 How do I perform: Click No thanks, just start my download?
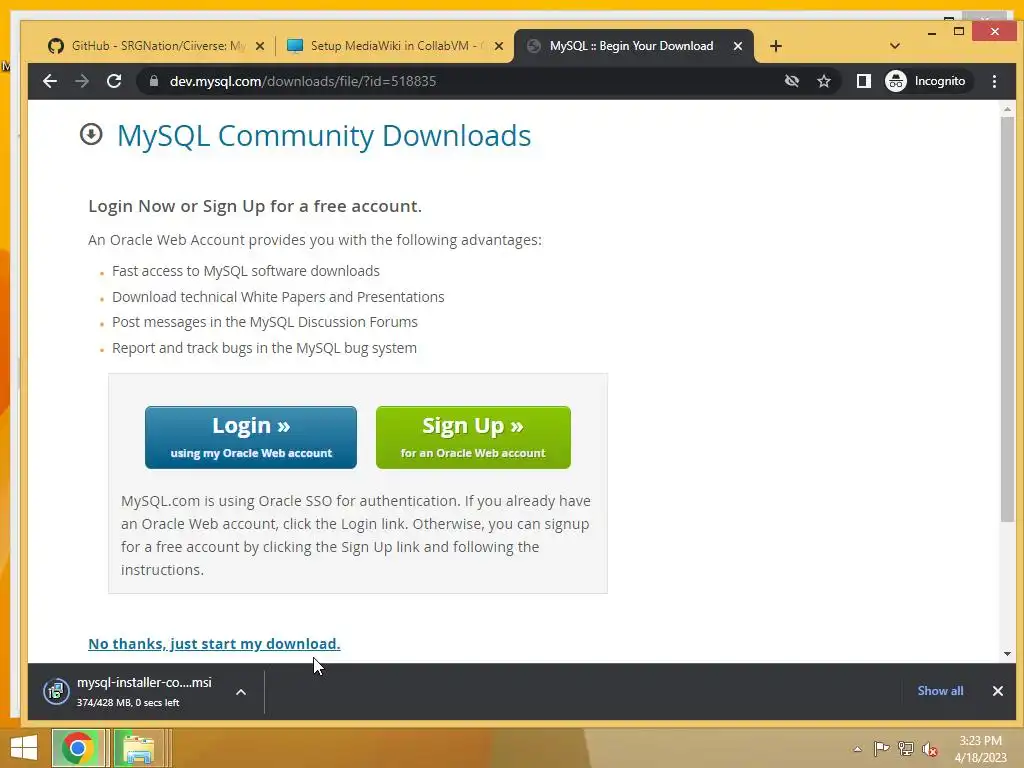[214, 644]
